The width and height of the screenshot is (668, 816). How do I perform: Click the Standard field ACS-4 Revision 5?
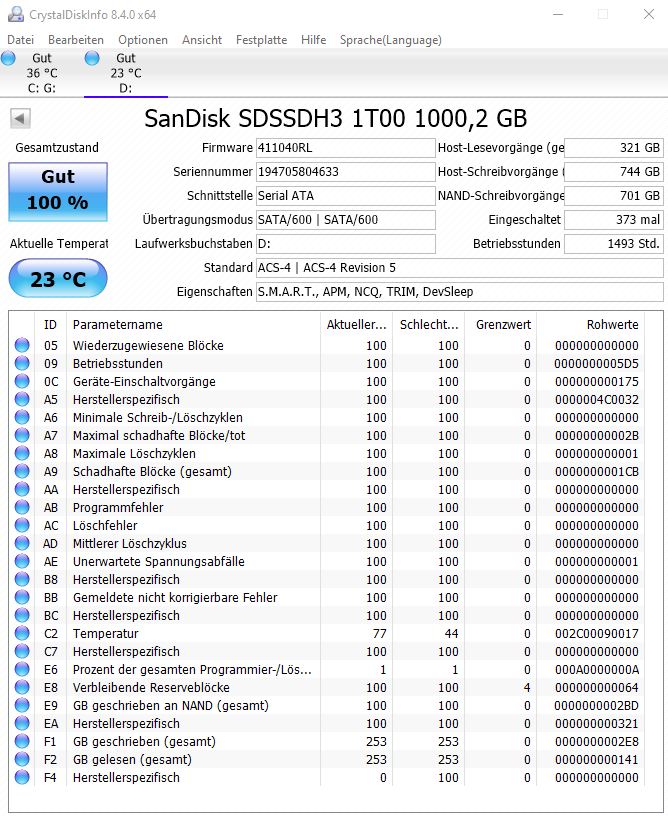(460, 267)
